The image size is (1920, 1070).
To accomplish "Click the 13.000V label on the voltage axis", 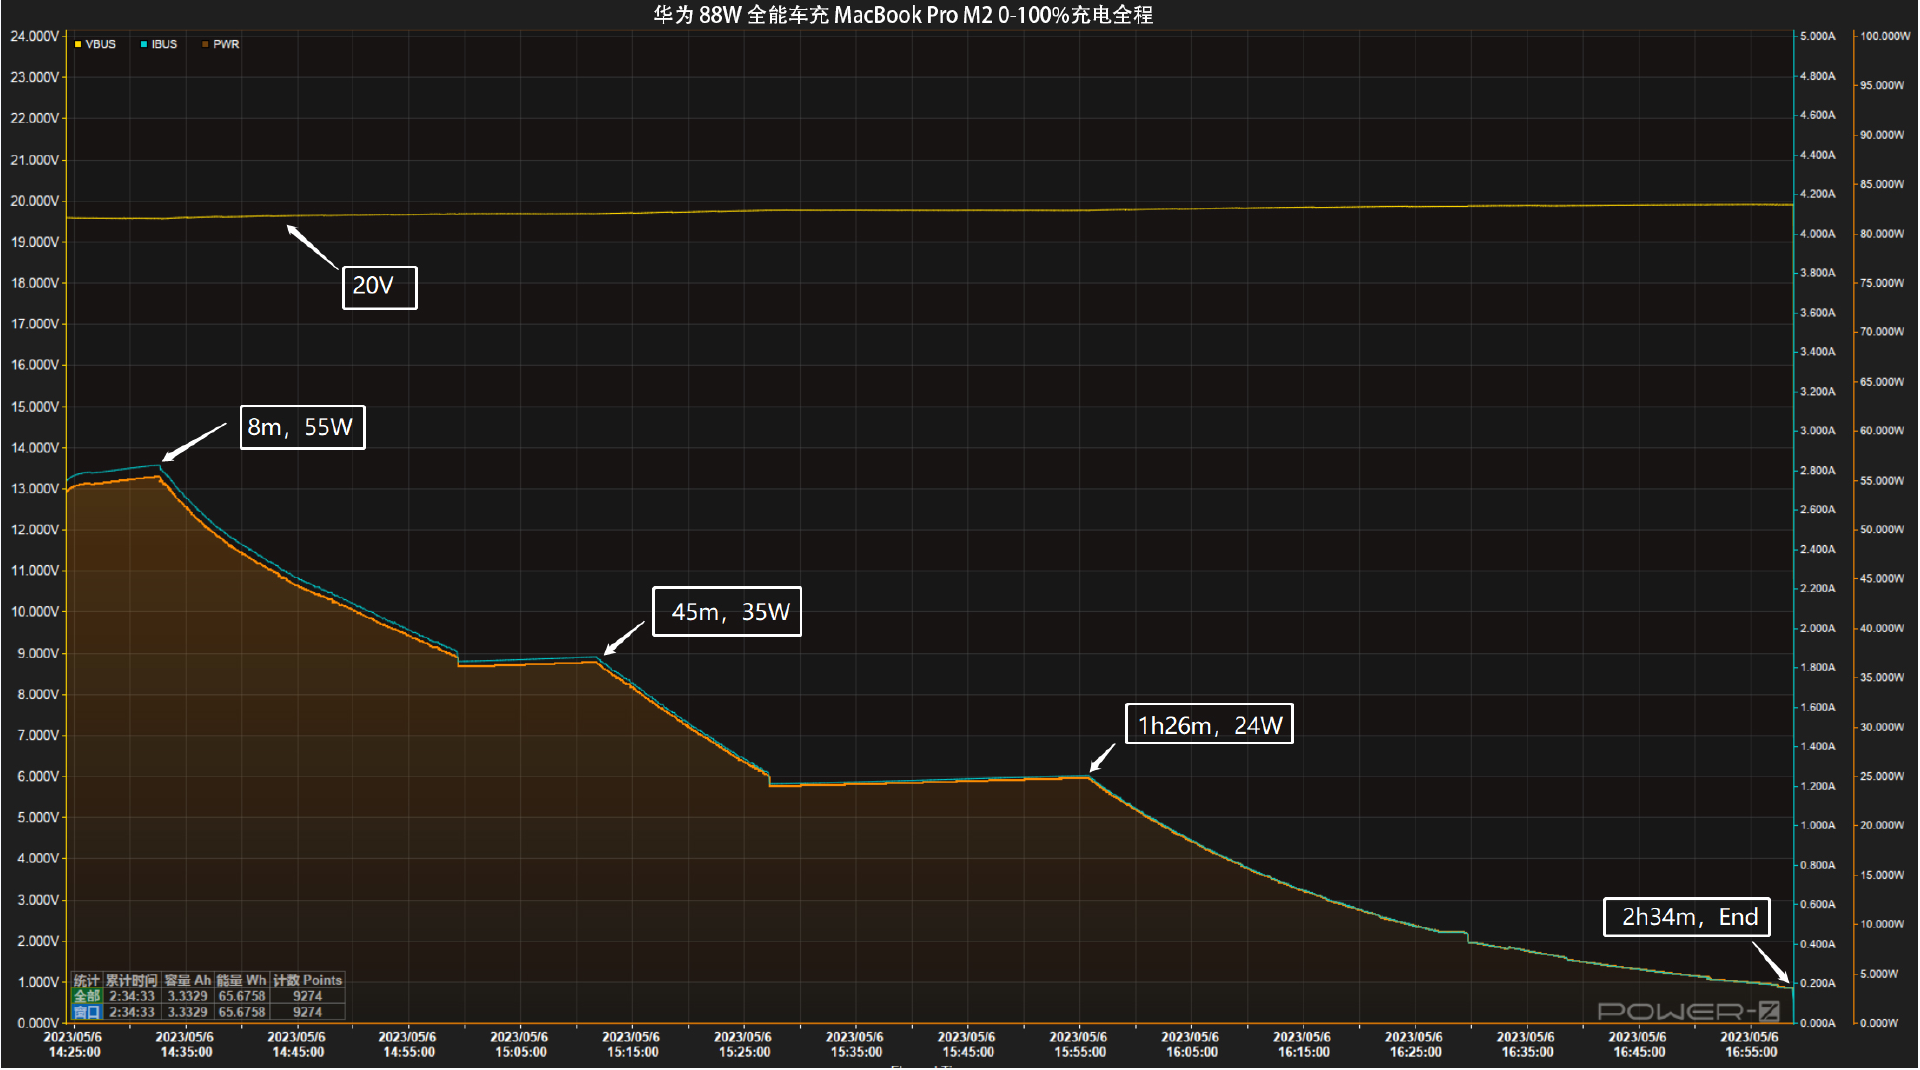I will pos(34,489).
